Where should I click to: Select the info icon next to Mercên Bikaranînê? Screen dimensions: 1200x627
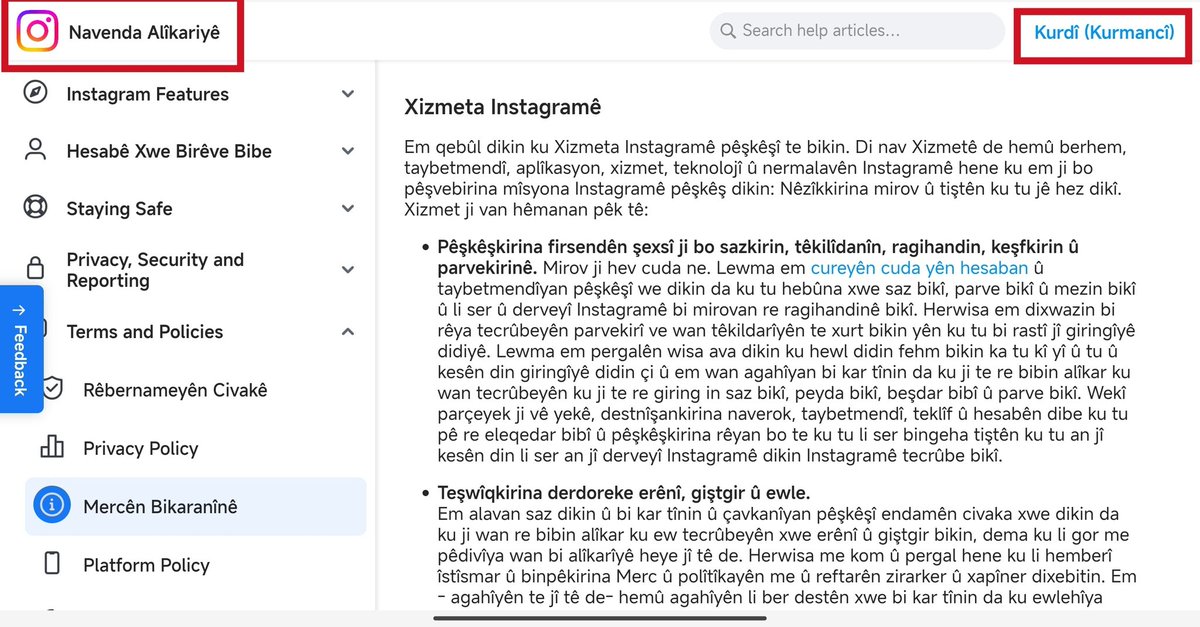pos(53,506)
